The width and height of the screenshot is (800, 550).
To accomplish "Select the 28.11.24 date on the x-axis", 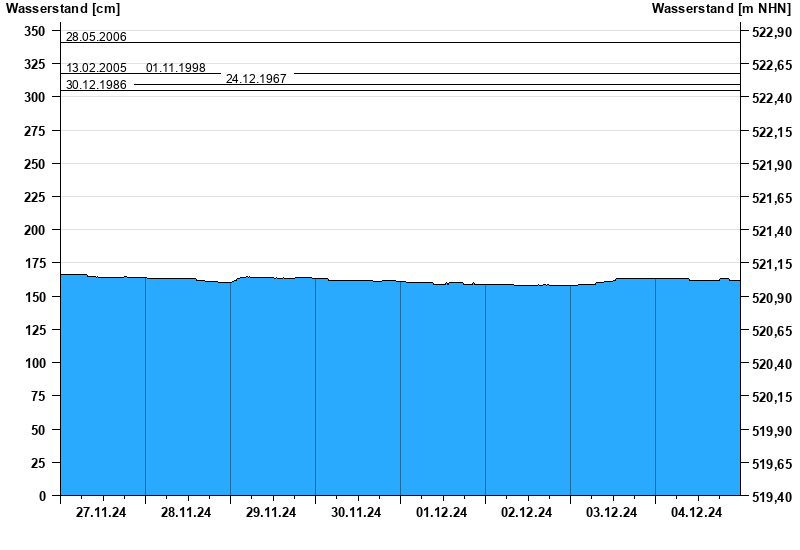I will click(187, 513).
